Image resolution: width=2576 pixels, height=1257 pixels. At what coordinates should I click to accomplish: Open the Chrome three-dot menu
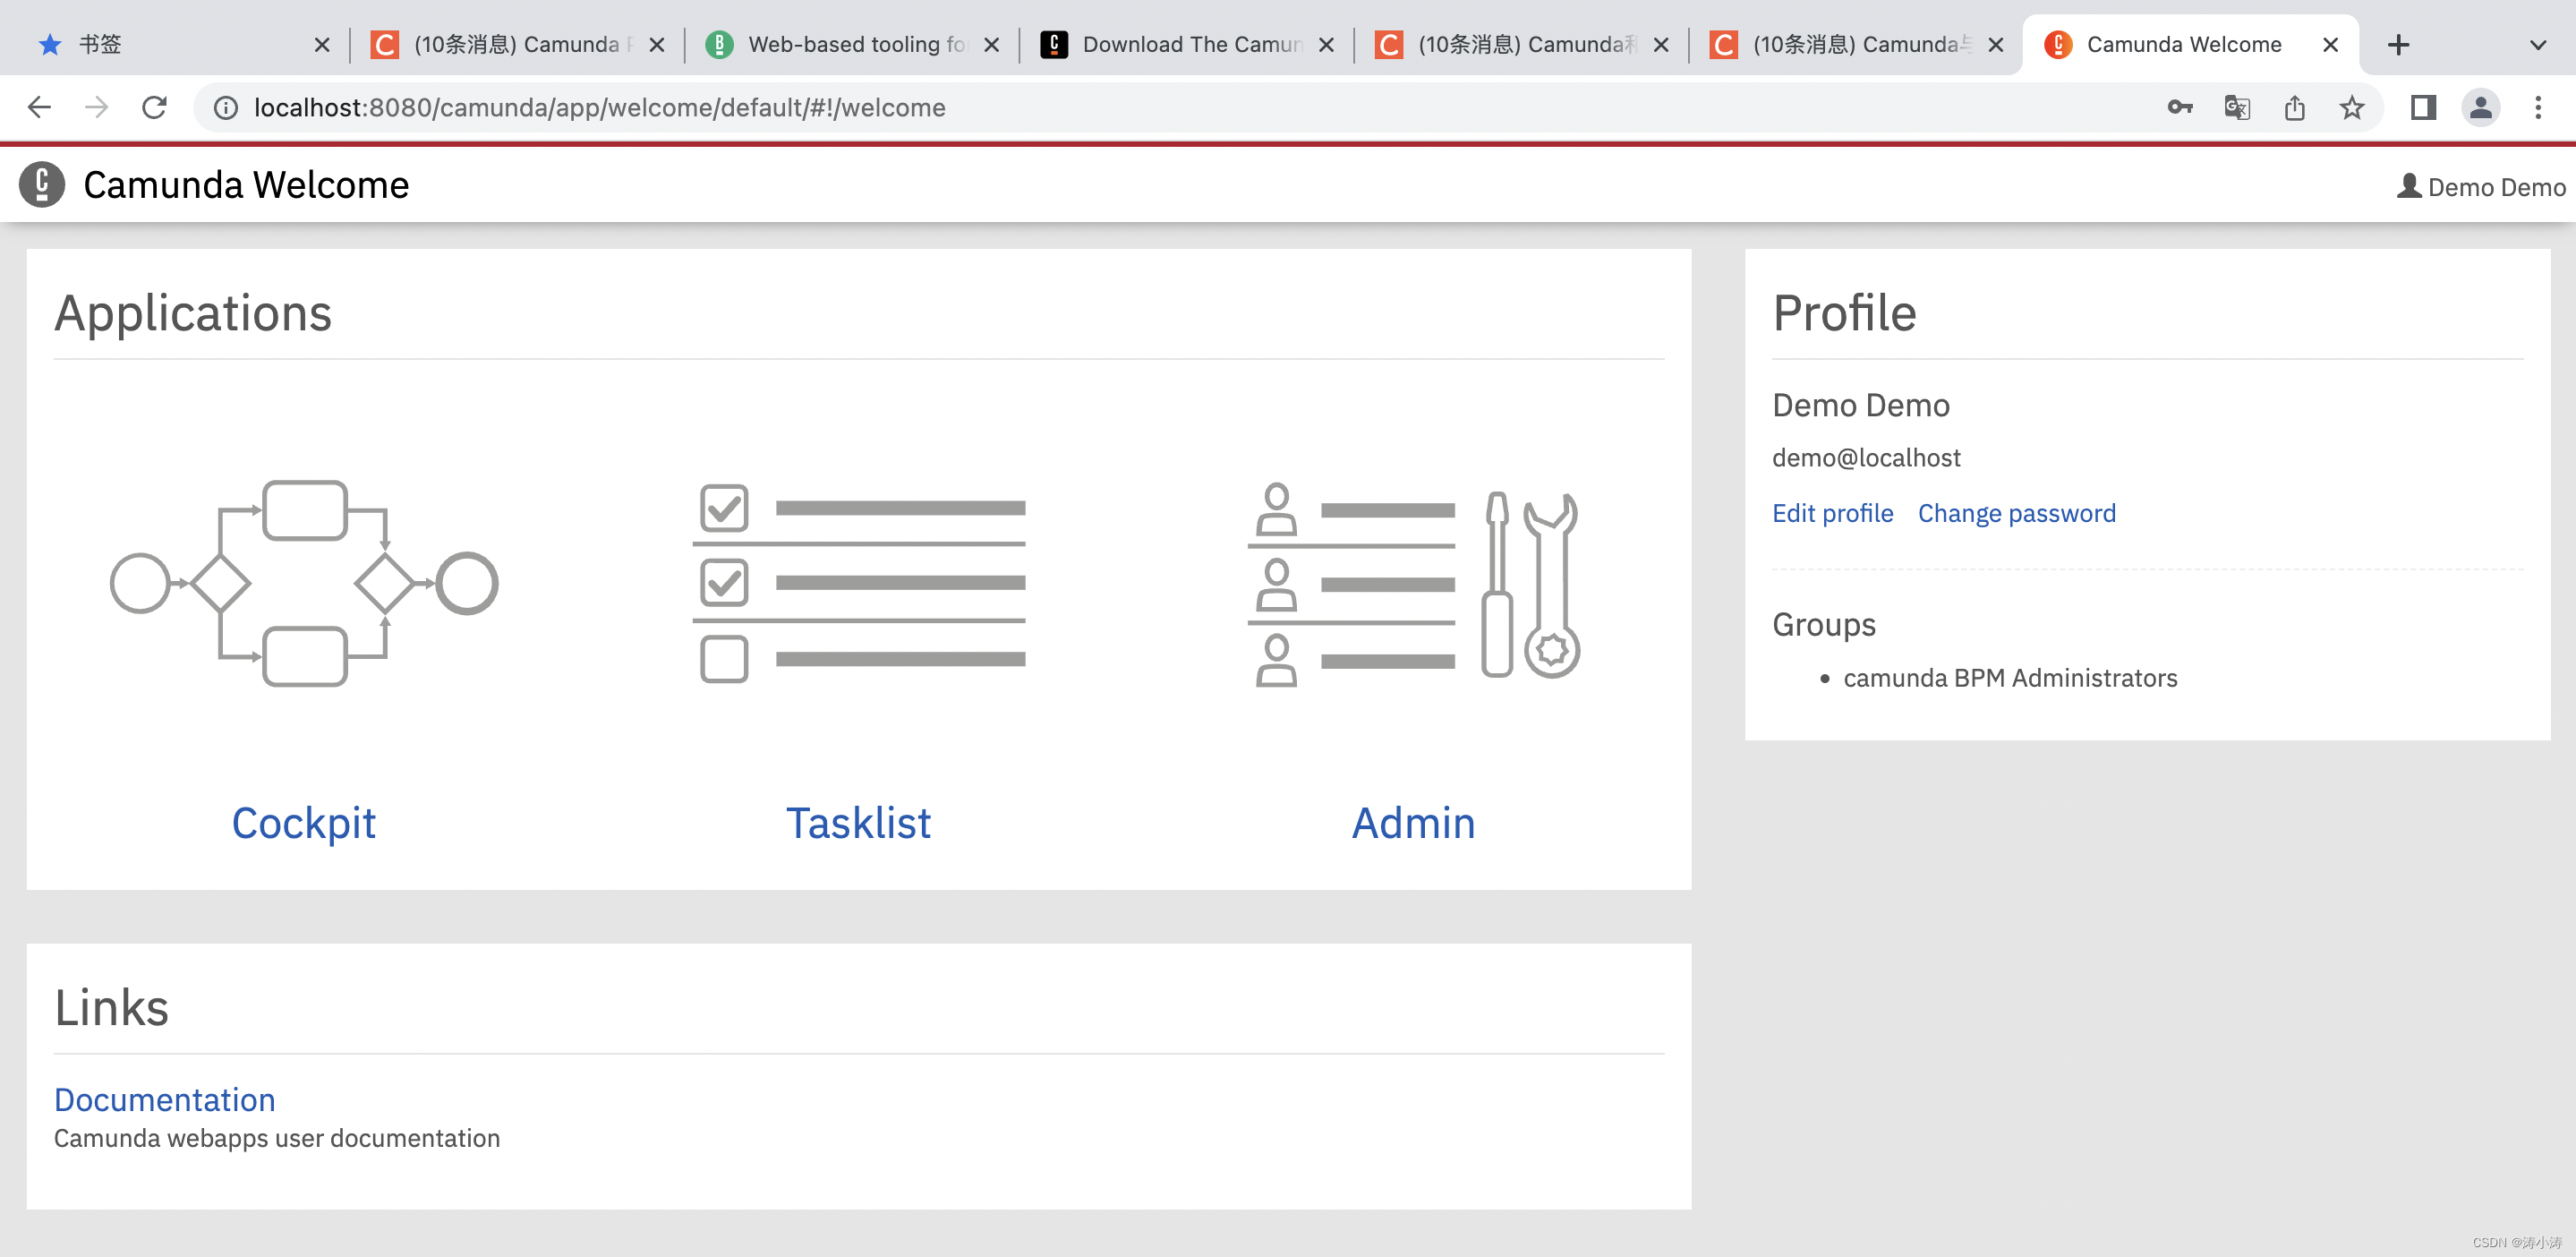click(x=2538, y=107)
